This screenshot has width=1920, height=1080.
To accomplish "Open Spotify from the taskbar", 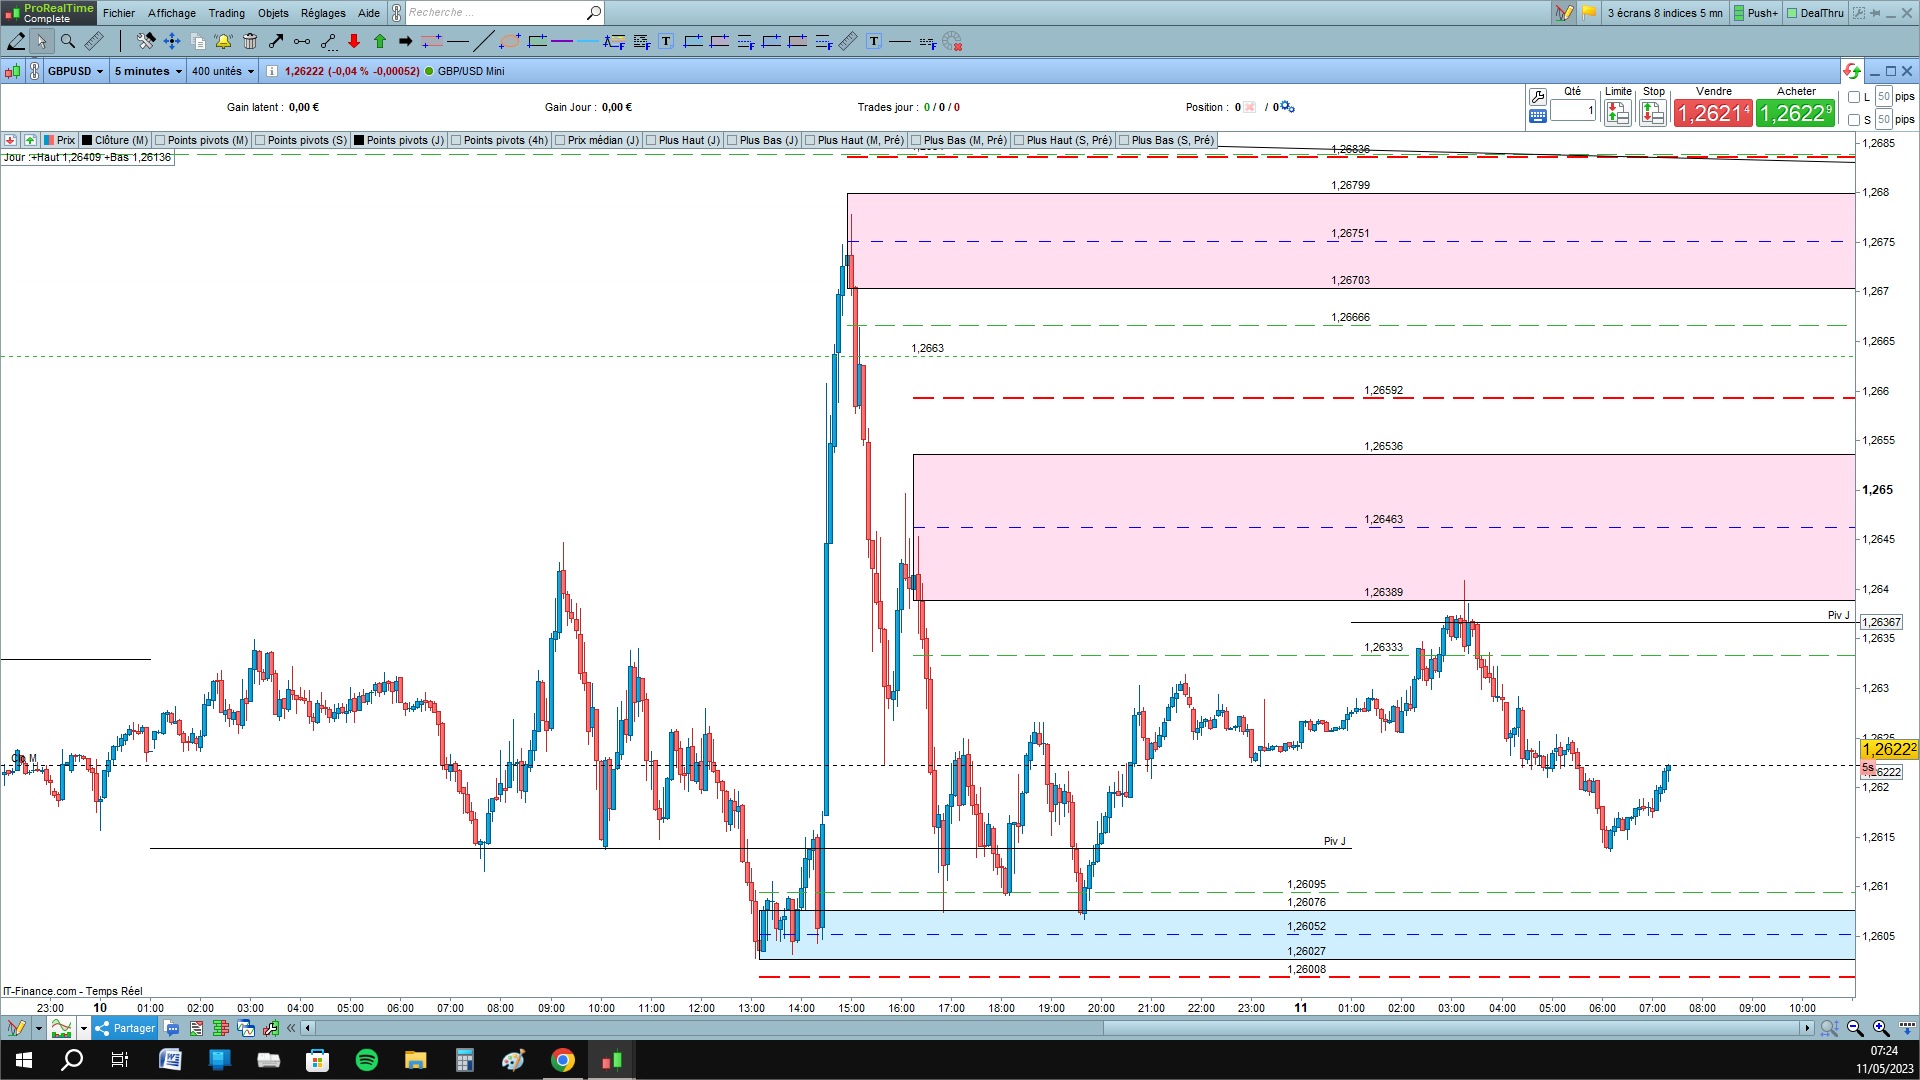I will pos(367,1060).
